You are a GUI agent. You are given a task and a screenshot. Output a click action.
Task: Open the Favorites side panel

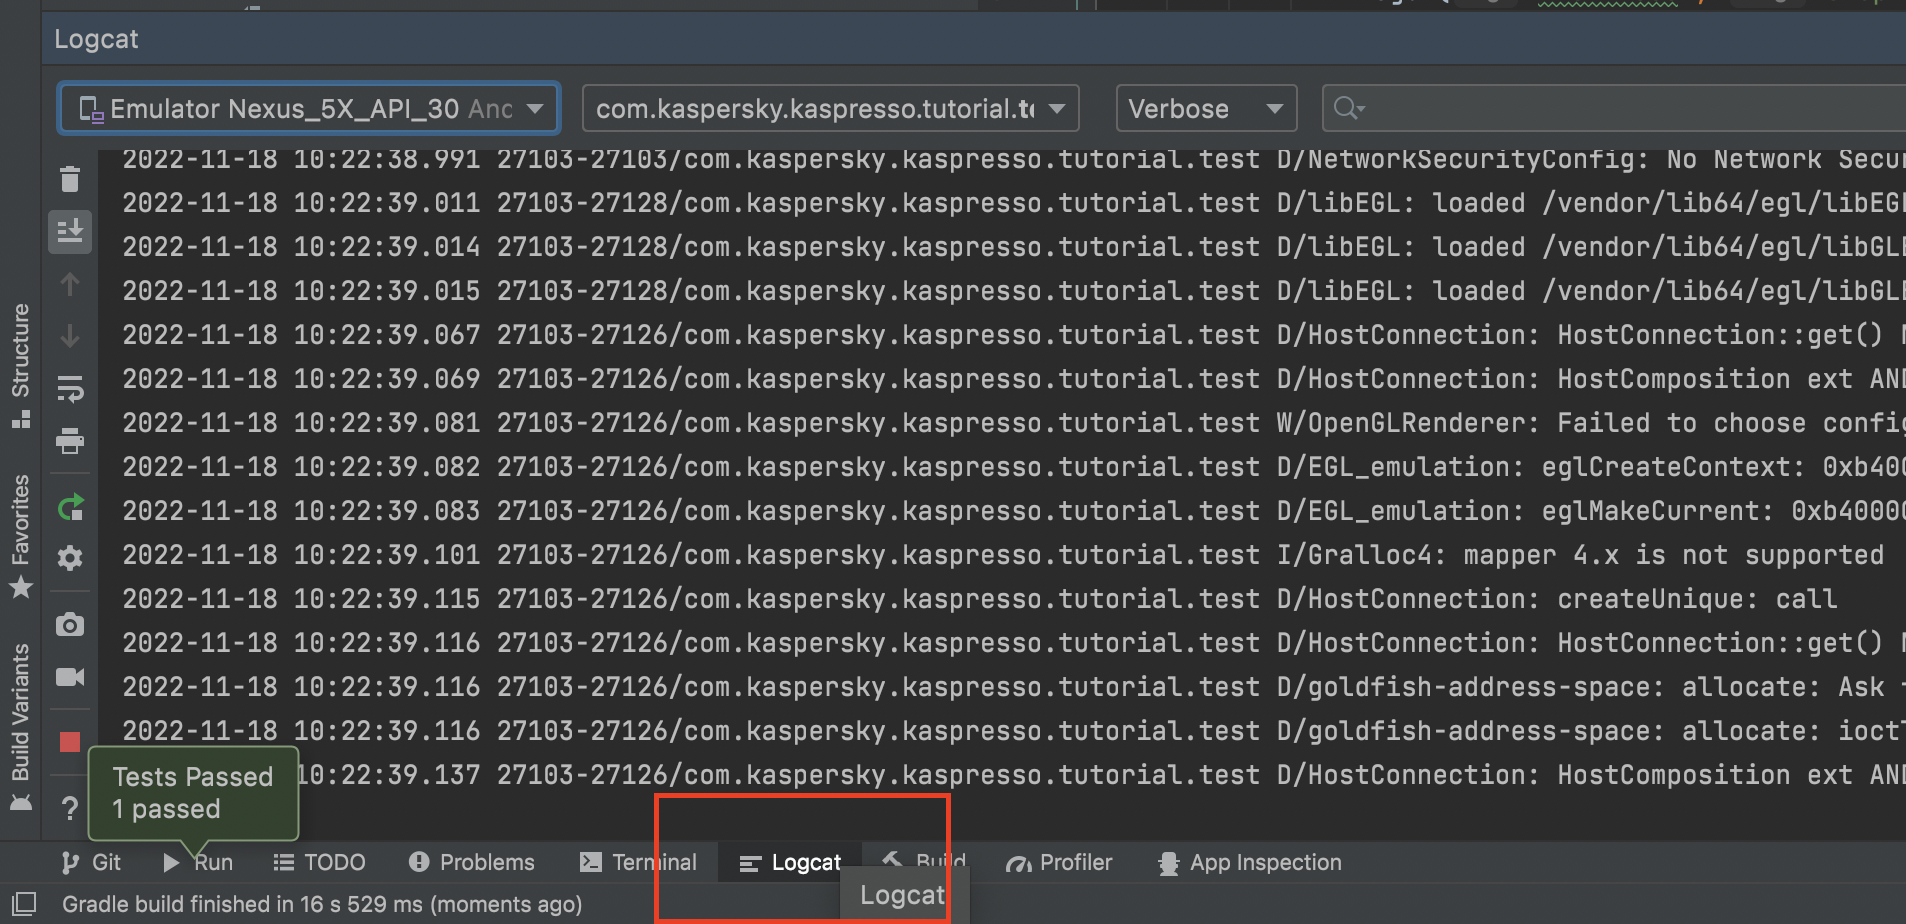(x=20, y=535)
